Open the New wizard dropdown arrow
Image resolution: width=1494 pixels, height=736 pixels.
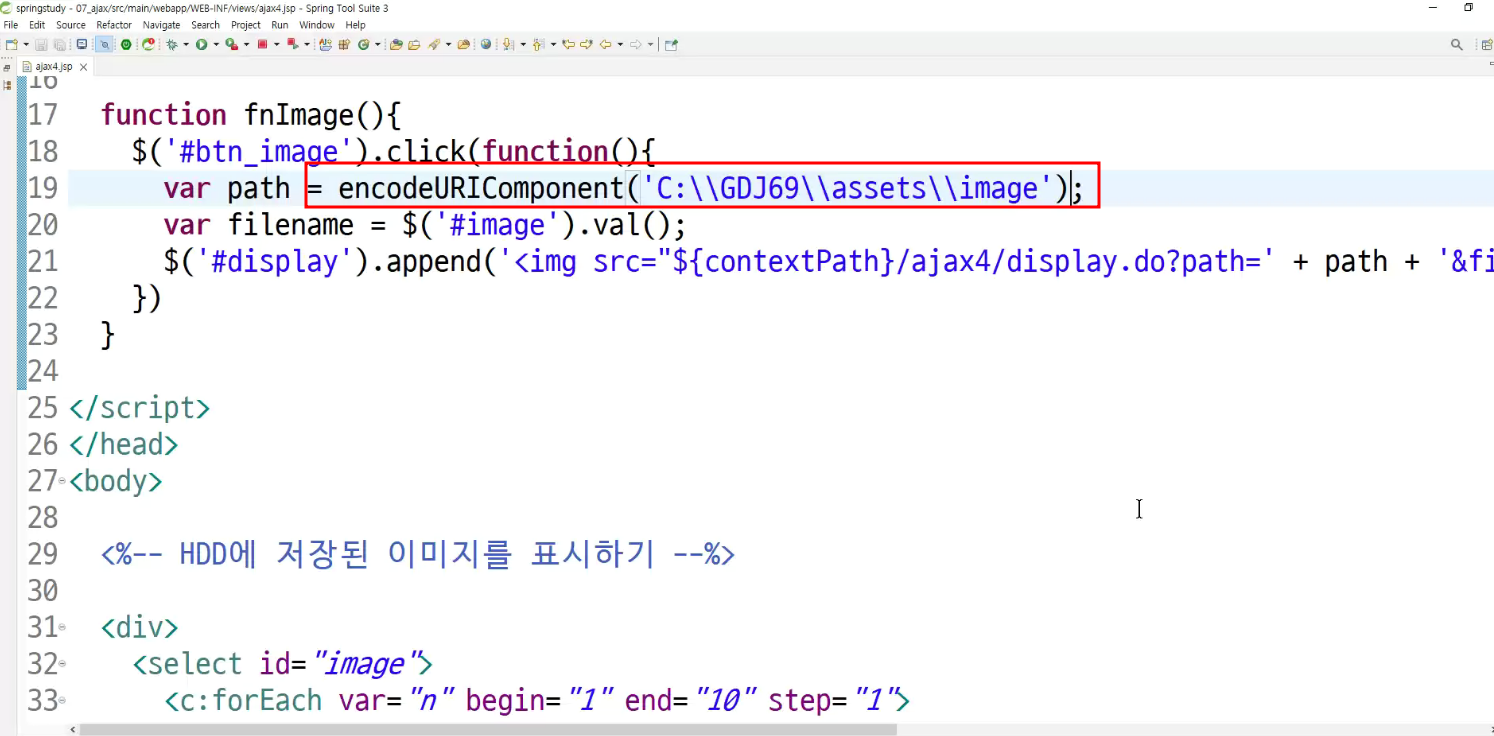click(26, 44)
